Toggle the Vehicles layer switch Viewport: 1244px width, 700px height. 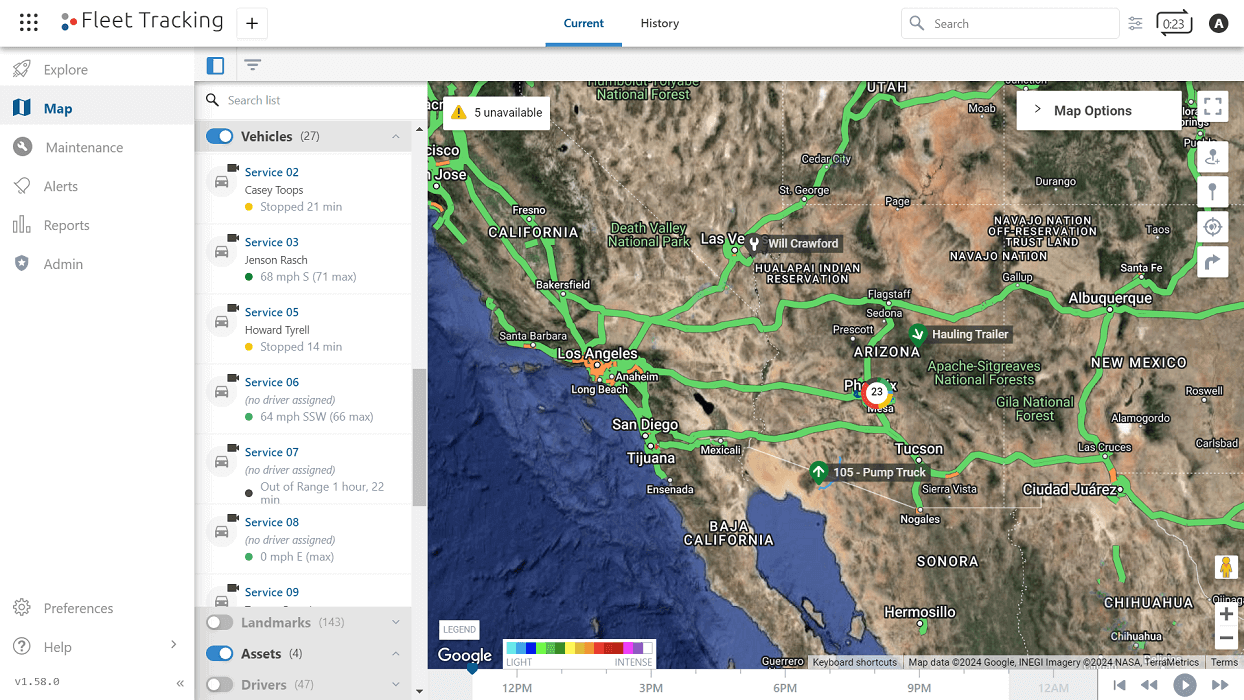219,136
